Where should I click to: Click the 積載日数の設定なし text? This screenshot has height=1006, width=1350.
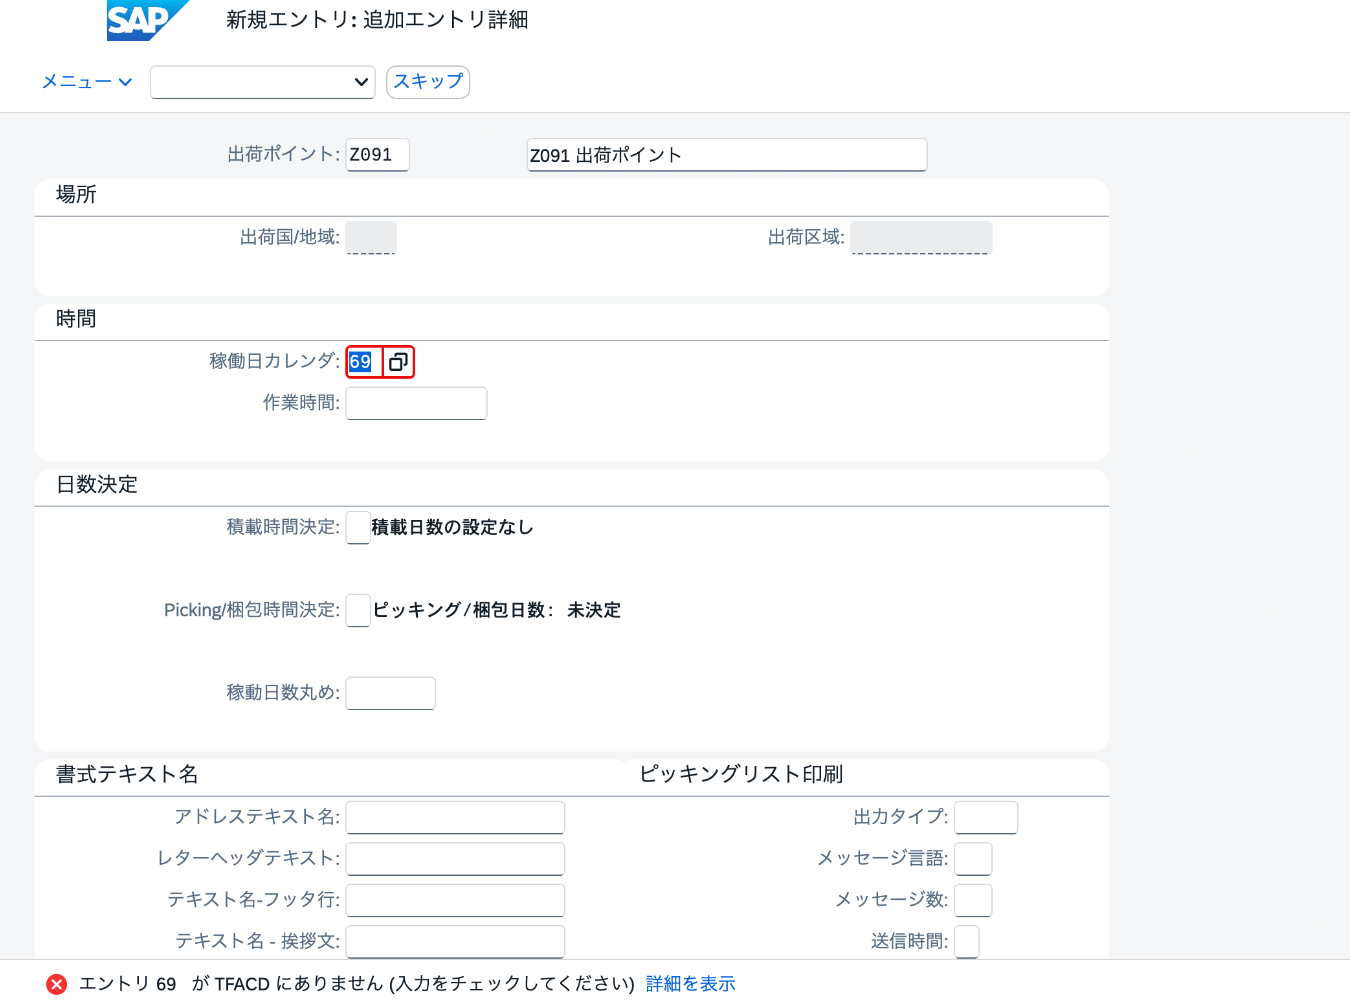point(452,527)
